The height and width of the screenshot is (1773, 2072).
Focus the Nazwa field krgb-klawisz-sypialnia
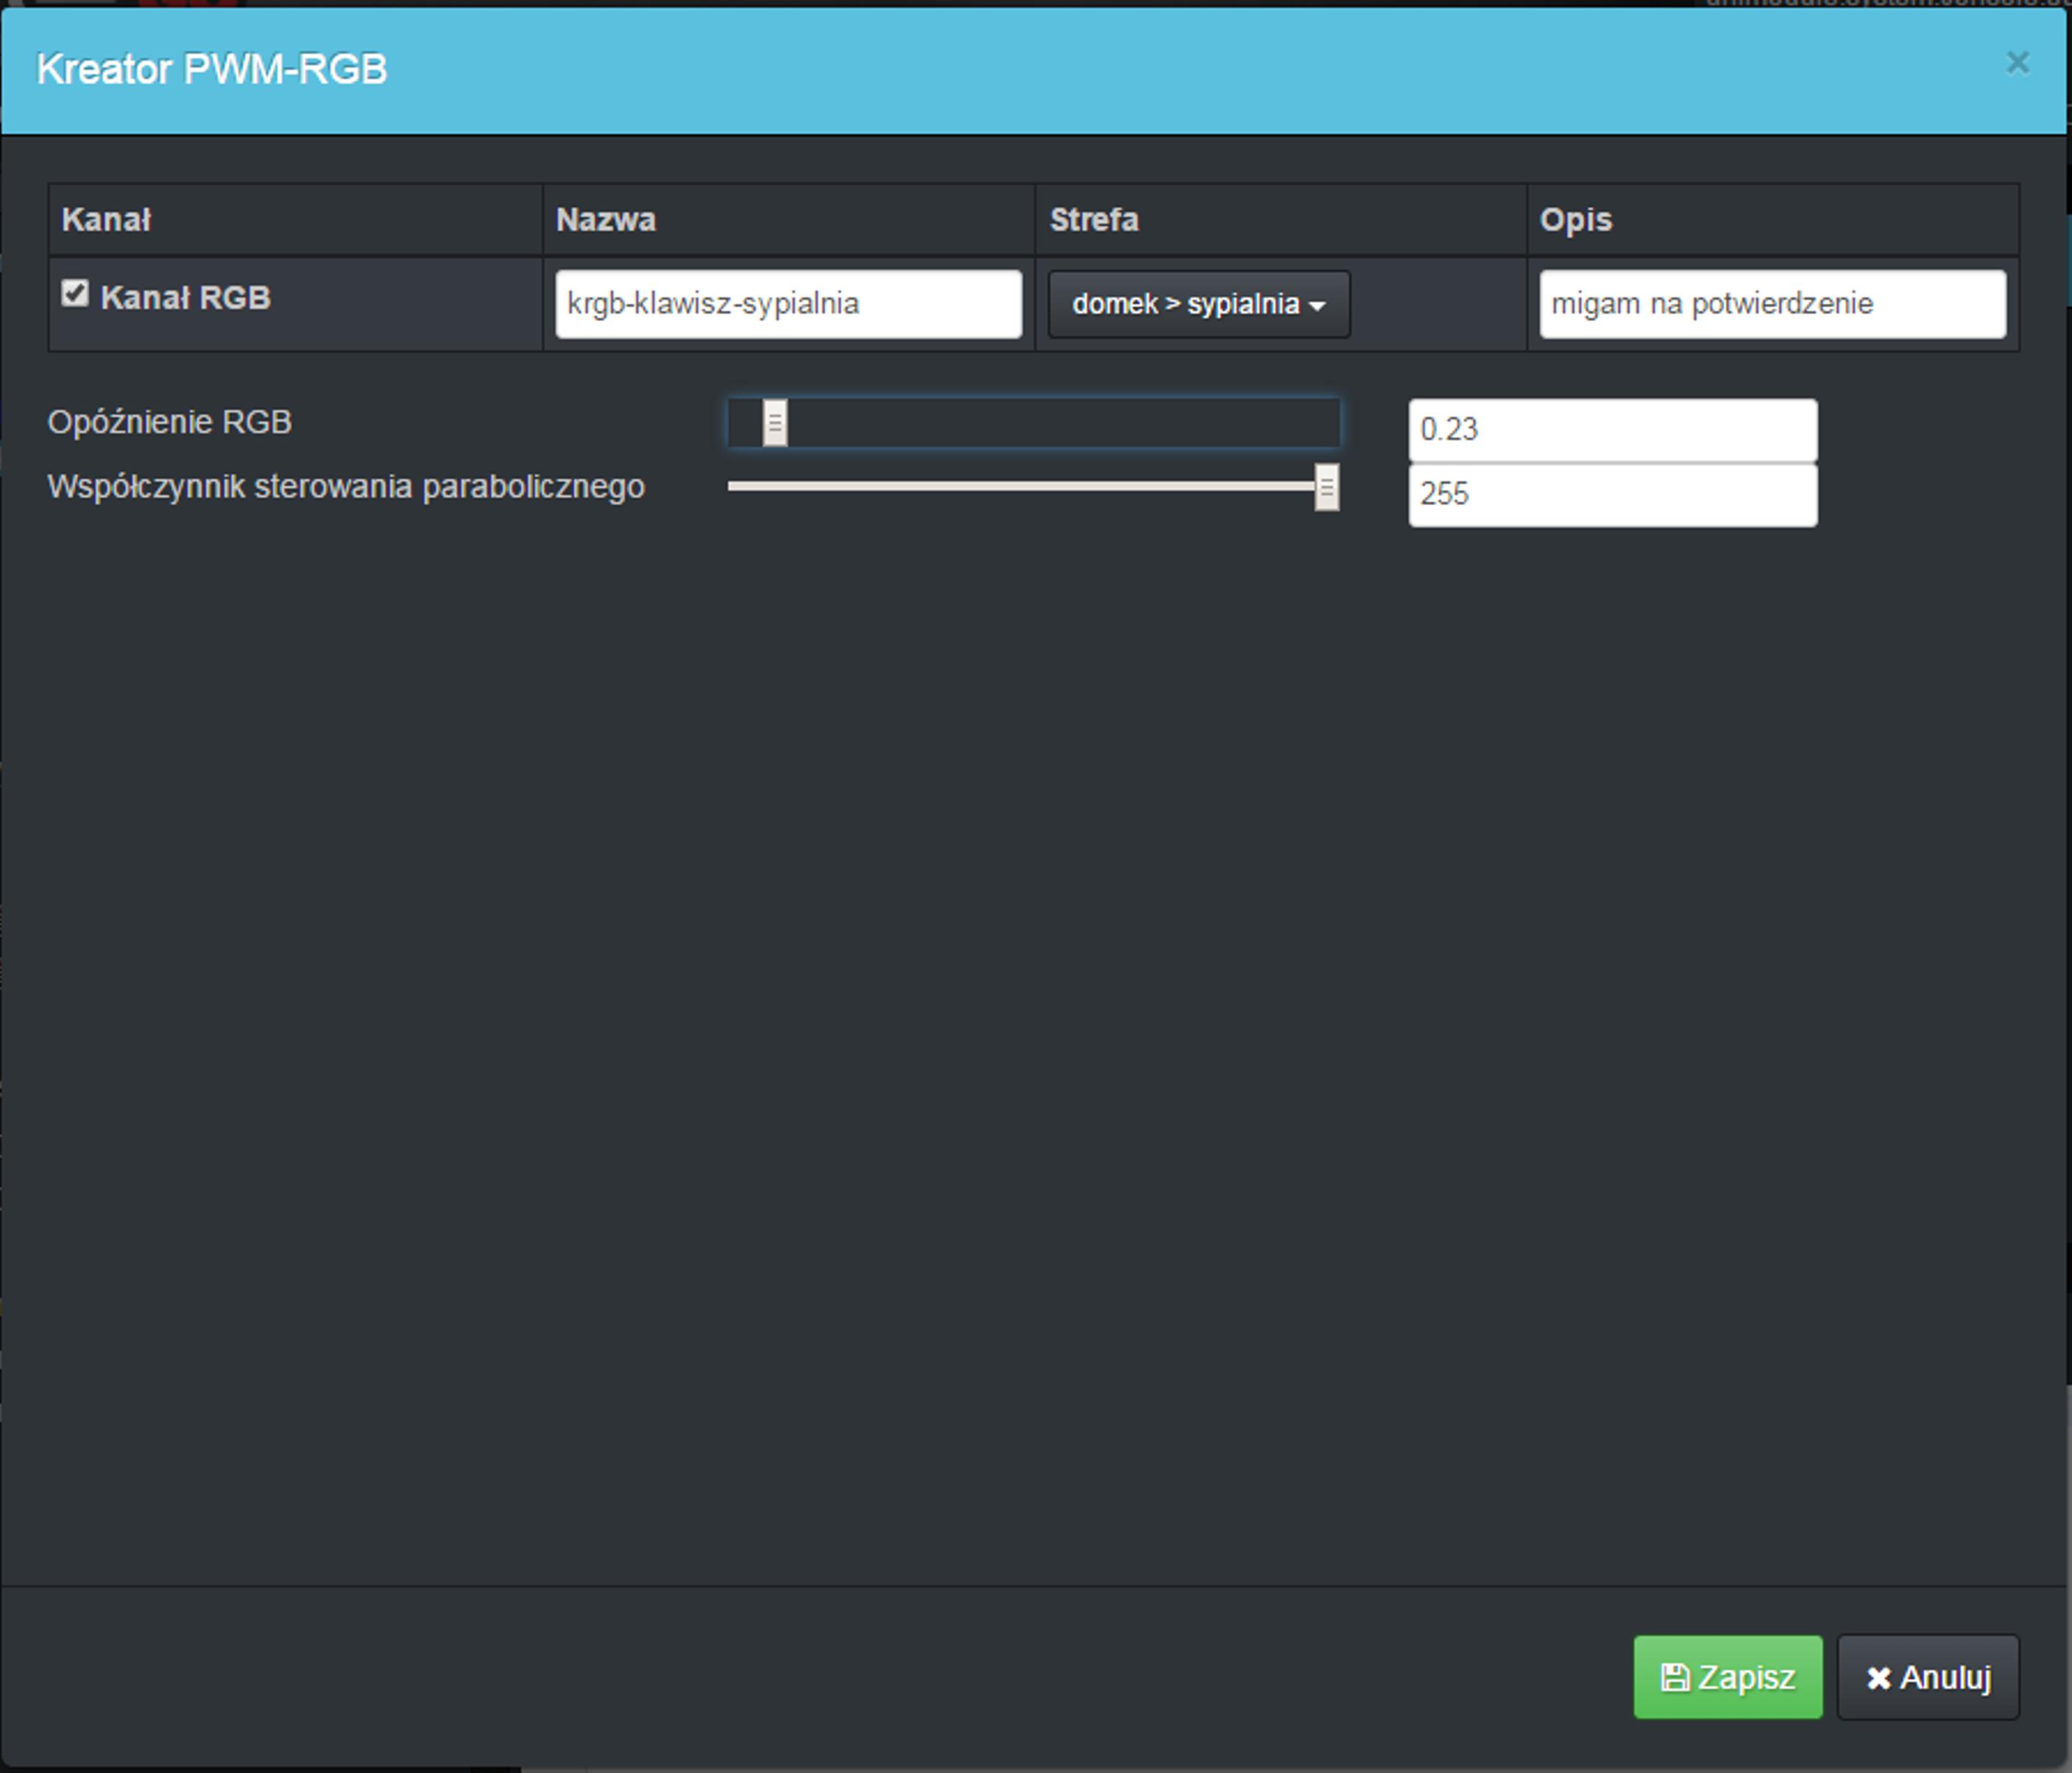pyautogui.click(x=788, y=304)
